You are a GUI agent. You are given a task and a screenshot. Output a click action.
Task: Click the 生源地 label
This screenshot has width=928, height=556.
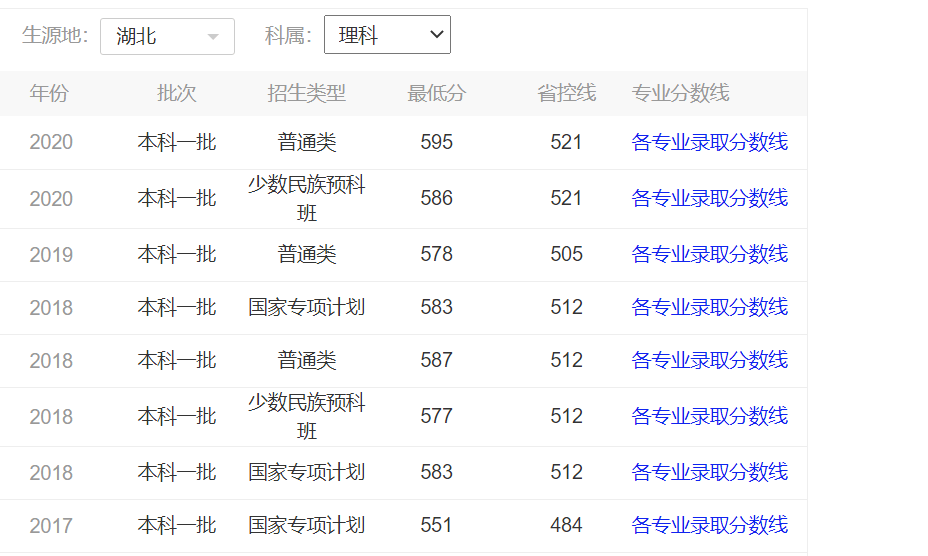pyautogui.click(x=55, y=36)
